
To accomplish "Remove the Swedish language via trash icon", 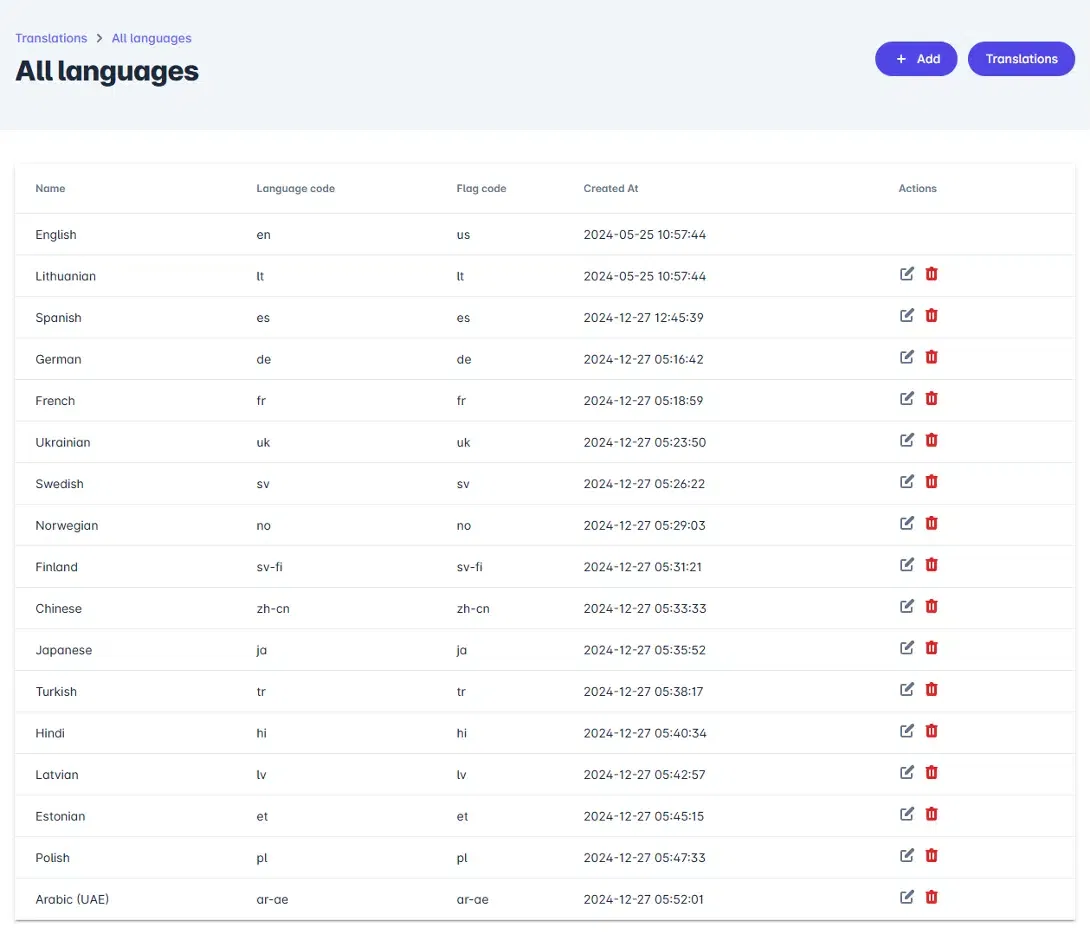I will [931, 482].
